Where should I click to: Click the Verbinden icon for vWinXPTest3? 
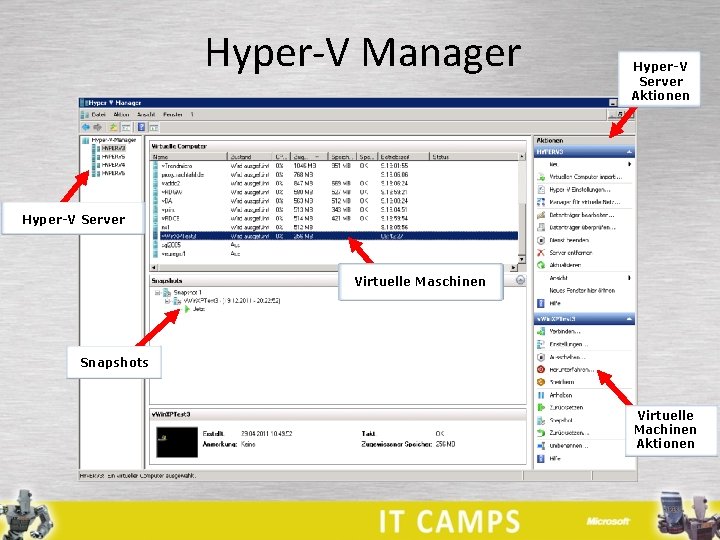coord(541,332)
